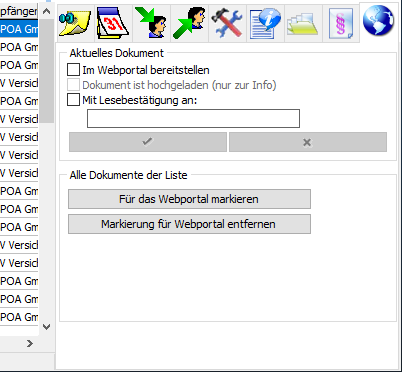
Task: Cancel with the X button
Action: (x=308, y=142)
